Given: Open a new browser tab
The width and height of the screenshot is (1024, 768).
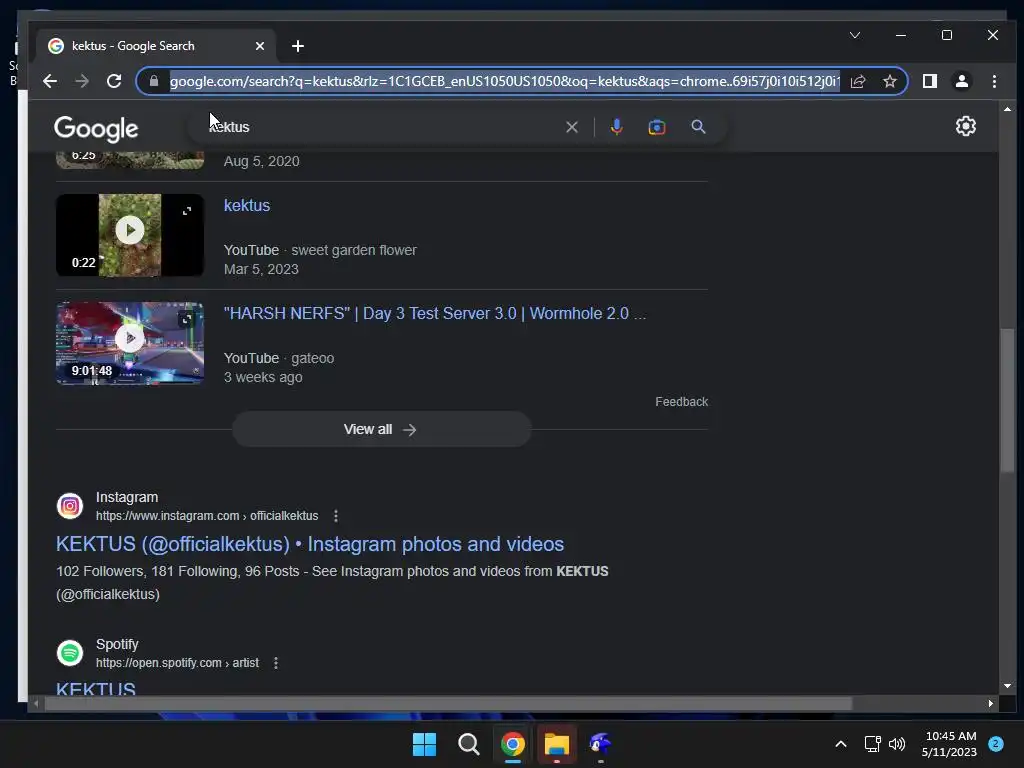Looking at the screenshot, I should click(x=298, y=46).
